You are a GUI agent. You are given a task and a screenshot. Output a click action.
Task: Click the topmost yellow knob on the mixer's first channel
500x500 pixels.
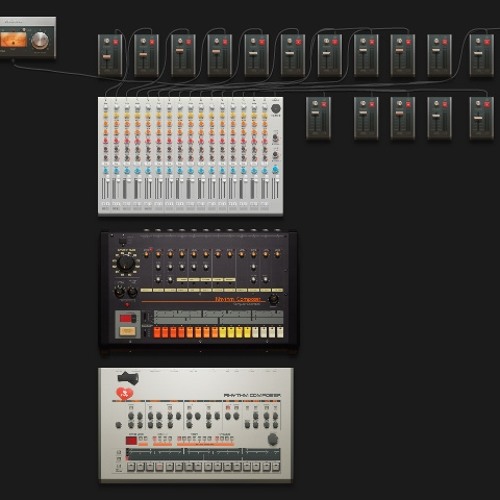pos(106,116)
